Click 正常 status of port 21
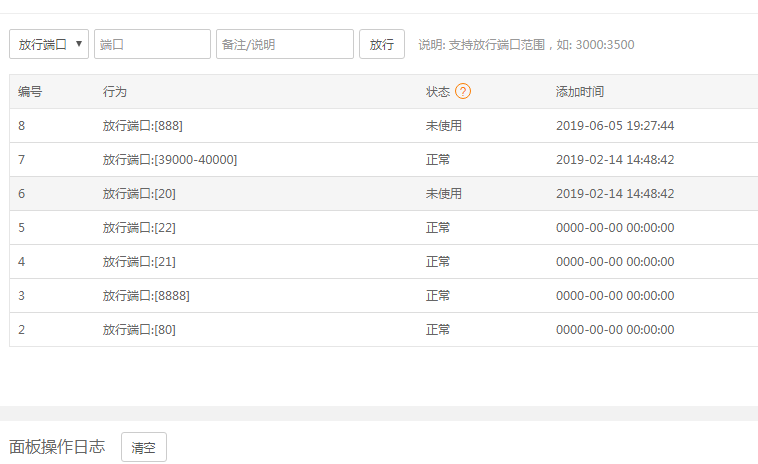Screen dimensions: 758x464 click(x=438, y=261)
